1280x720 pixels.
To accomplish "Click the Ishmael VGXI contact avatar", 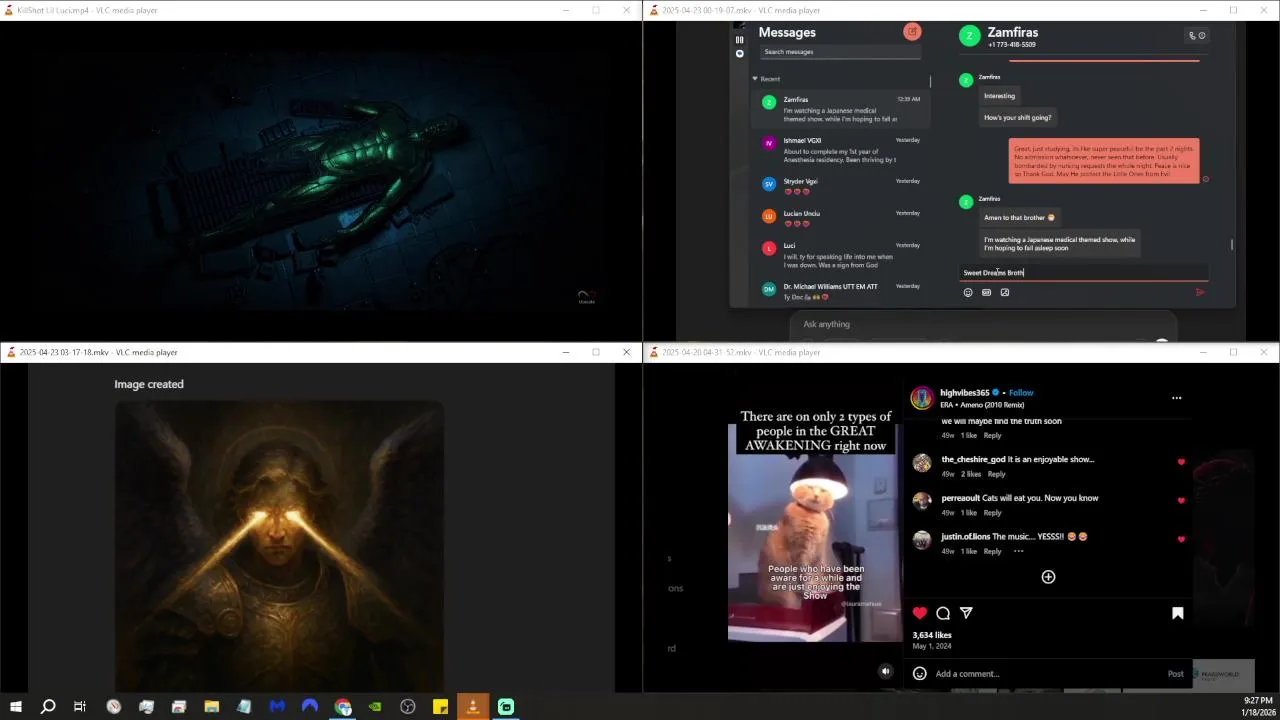I will 768,143.
